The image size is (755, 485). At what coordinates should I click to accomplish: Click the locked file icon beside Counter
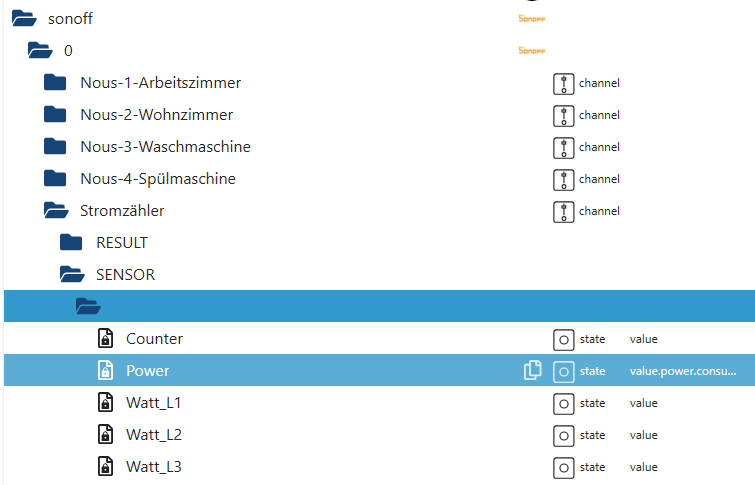tap(105, 339)
